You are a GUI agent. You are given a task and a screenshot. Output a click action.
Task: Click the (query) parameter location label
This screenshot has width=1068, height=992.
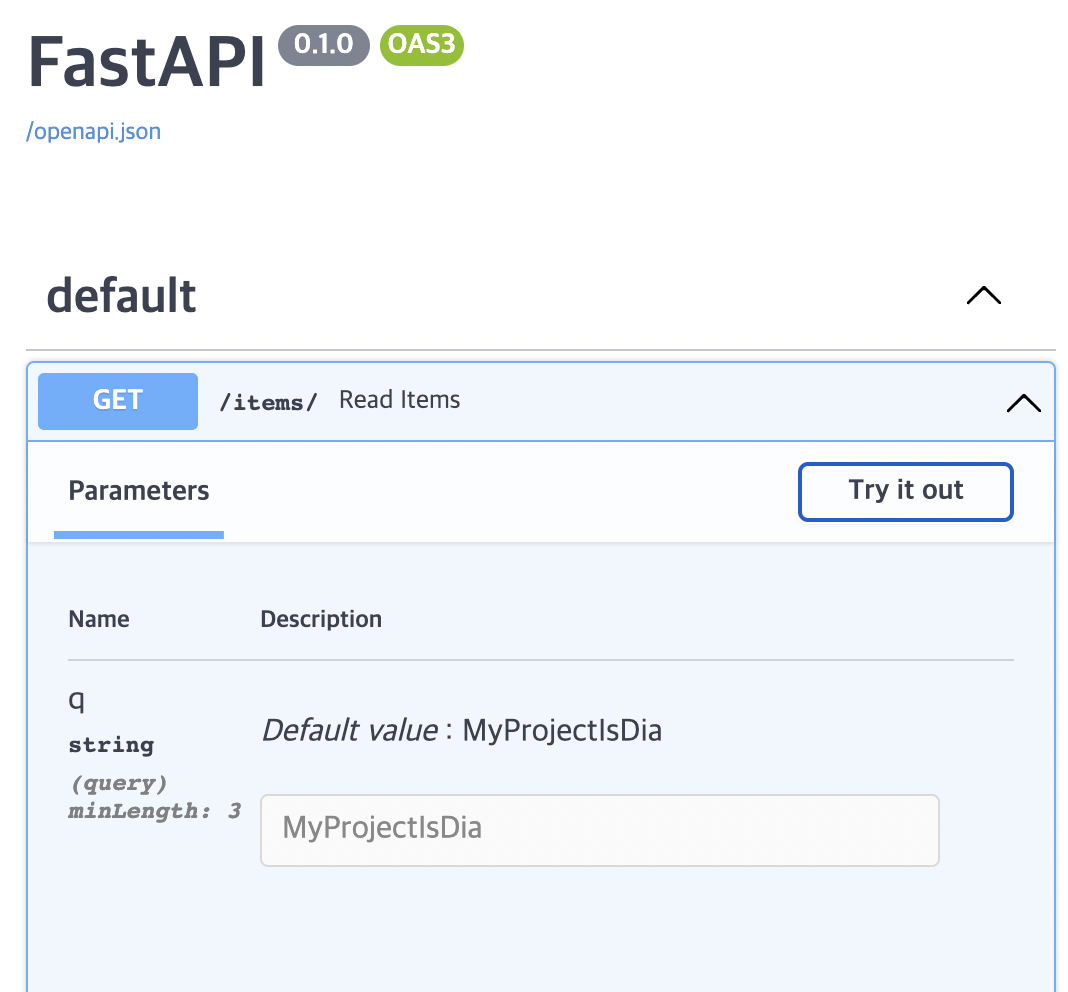click(x=119, y=783)
